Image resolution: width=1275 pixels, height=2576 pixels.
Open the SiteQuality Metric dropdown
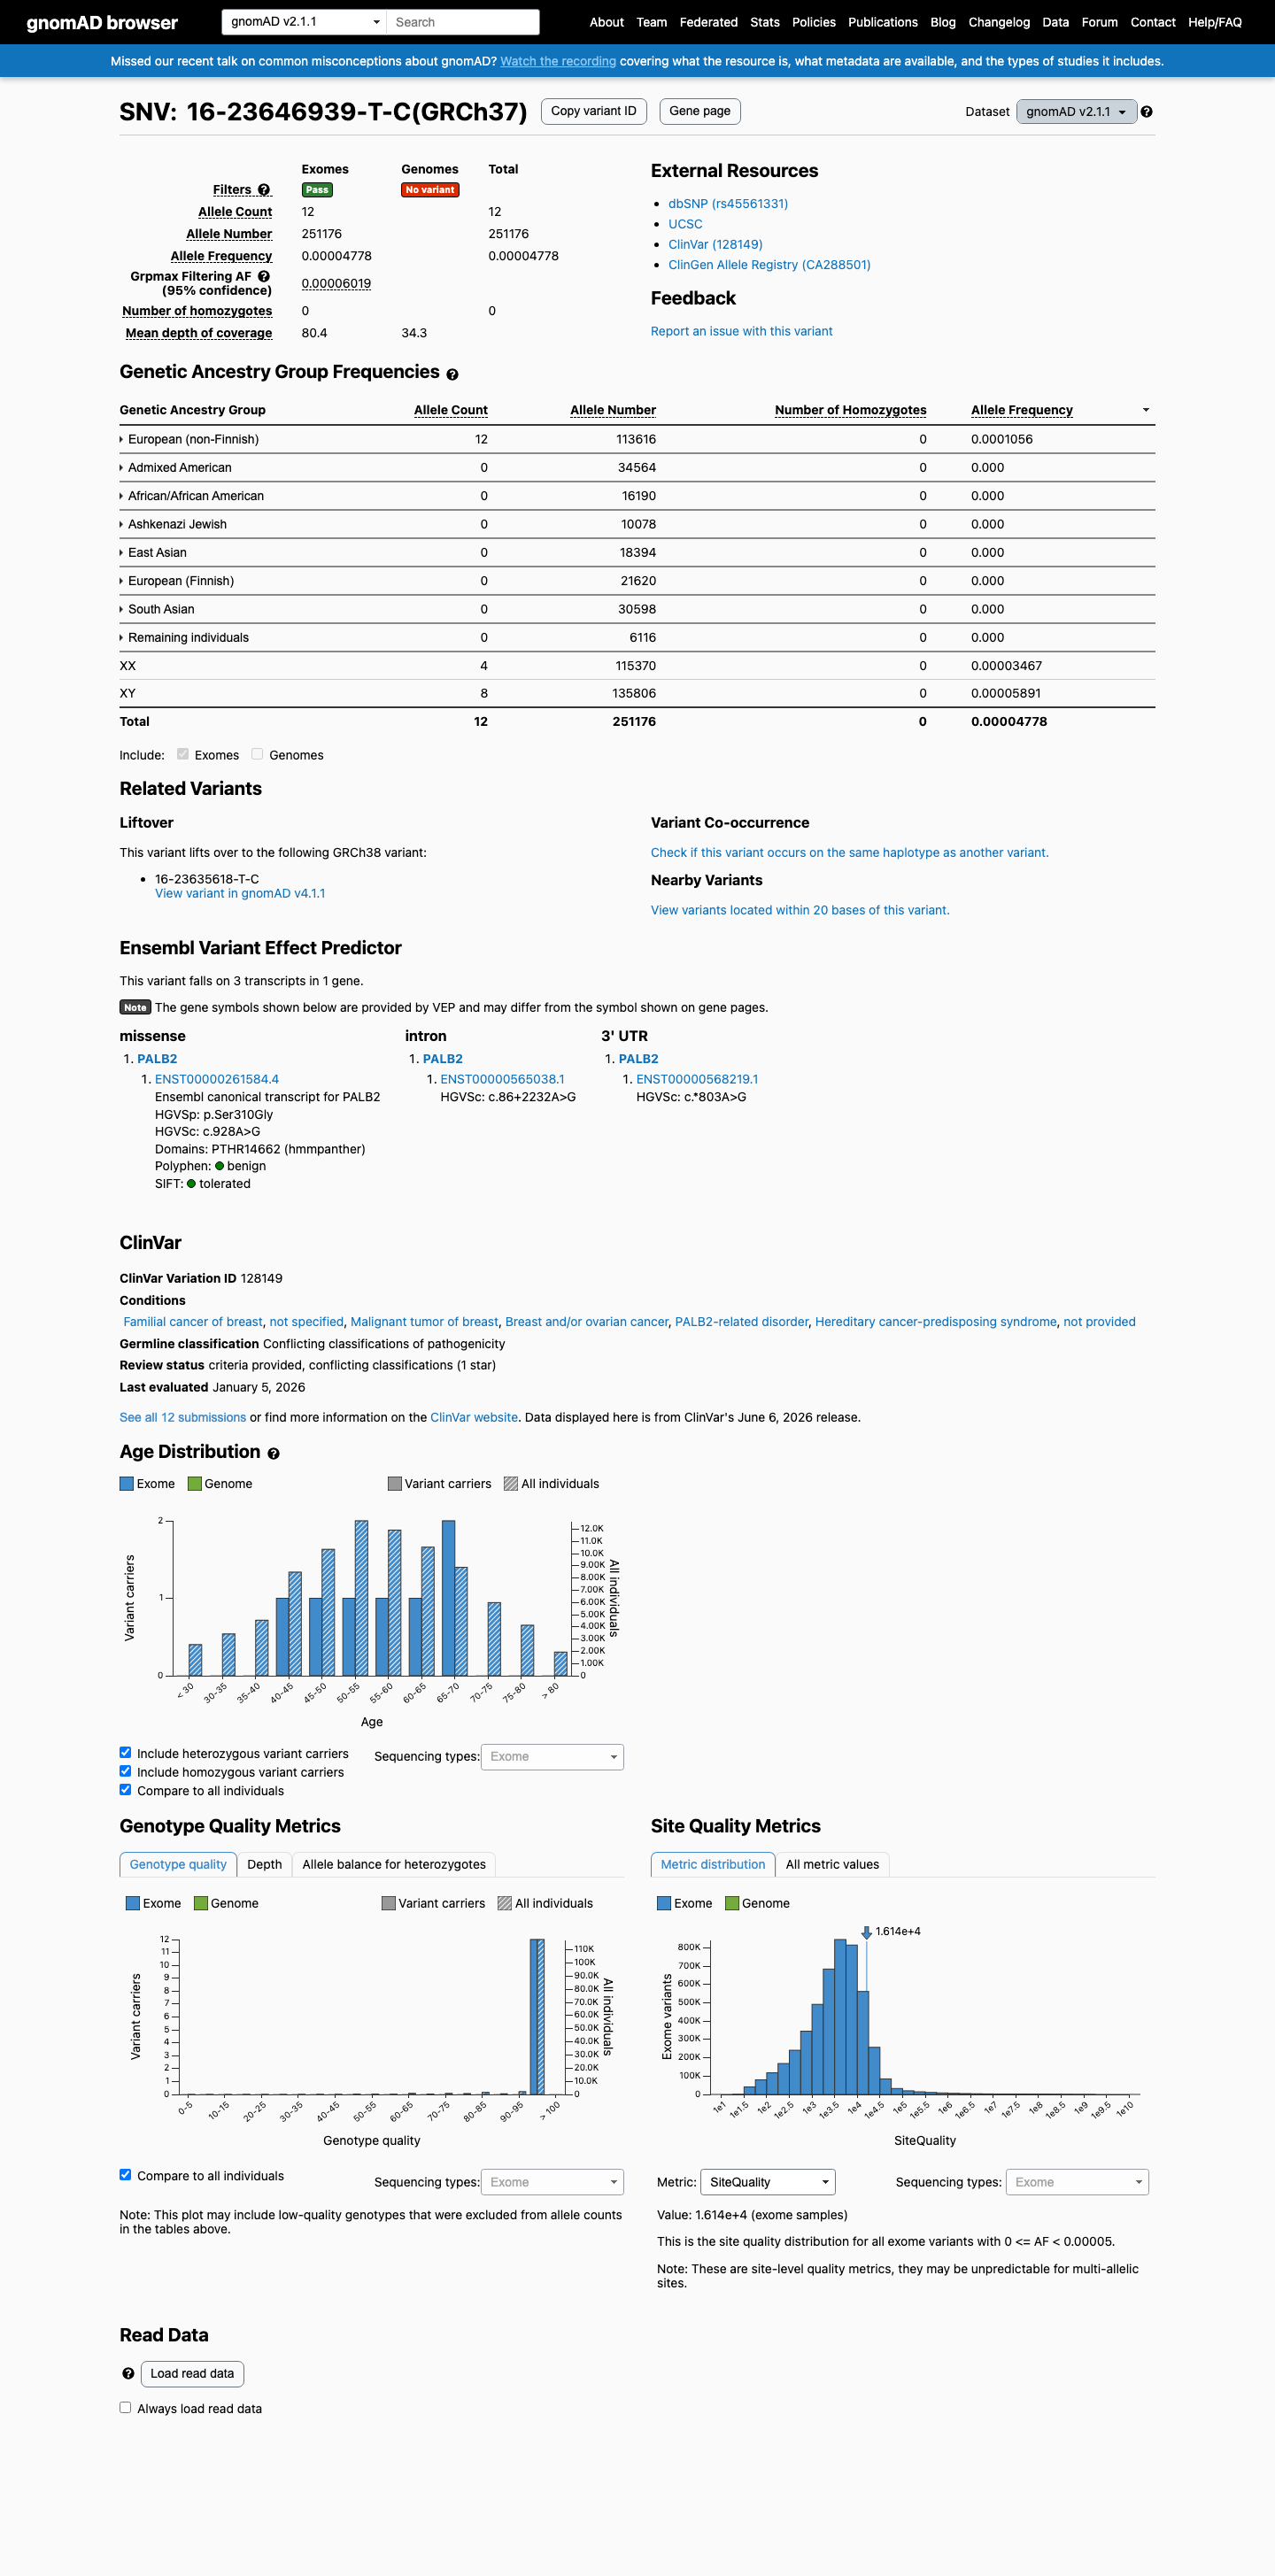[767, 2182]
